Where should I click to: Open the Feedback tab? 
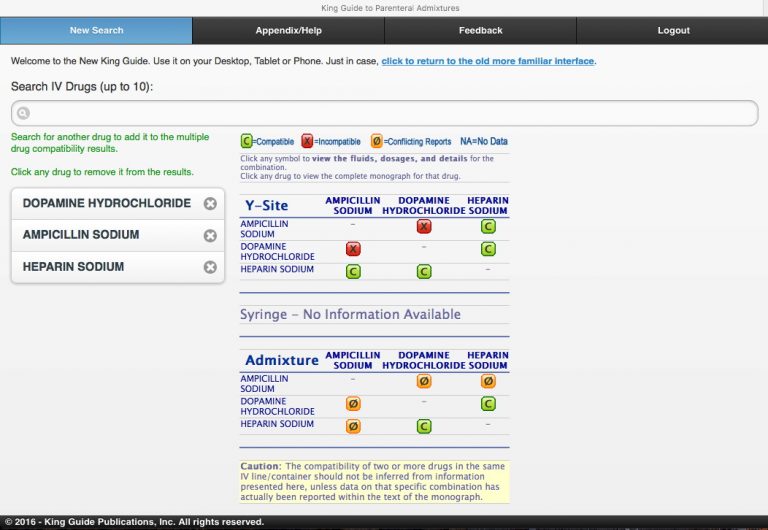(x=480, y=30)
